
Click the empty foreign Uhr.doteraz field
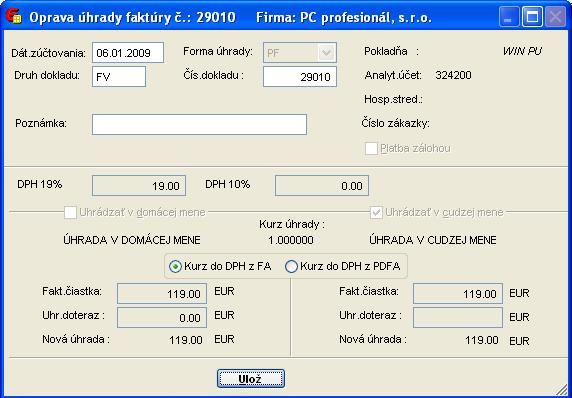pos(458,317)
